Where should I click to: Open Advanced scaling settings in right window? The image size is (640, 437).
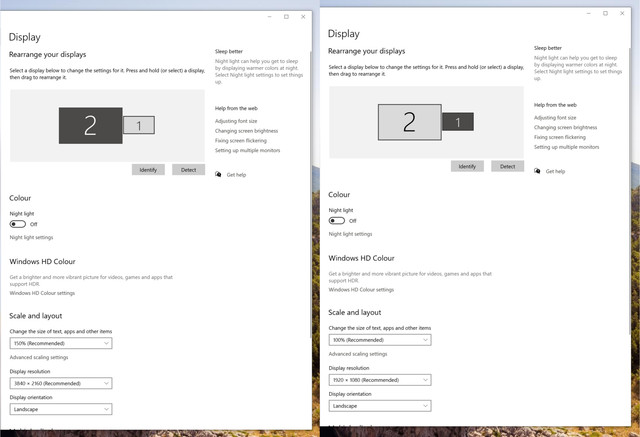pyautogui.click(x=358, y=354)
